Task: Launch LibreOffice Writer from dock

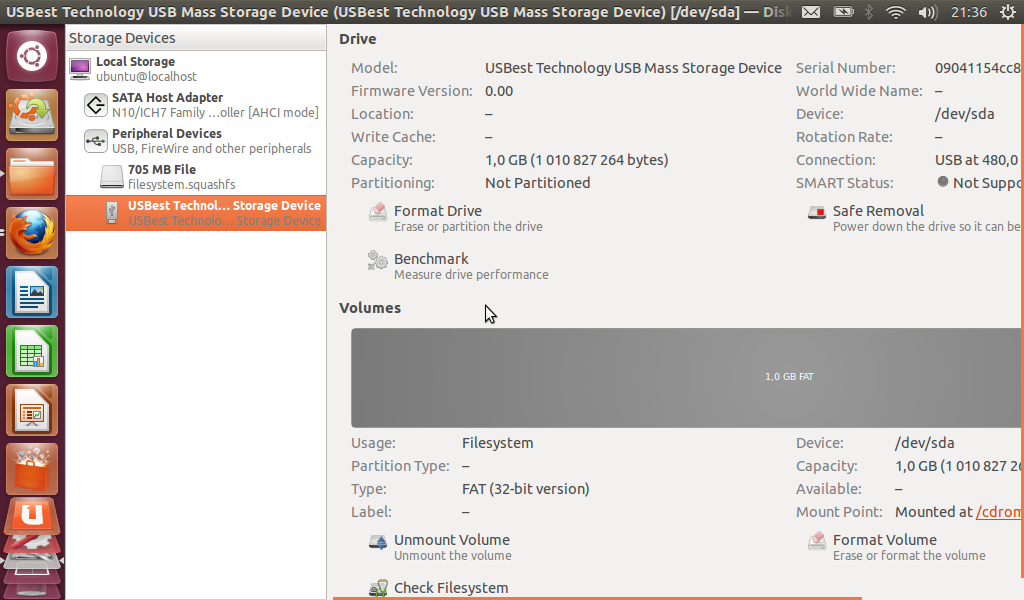Action: [32, 293]
